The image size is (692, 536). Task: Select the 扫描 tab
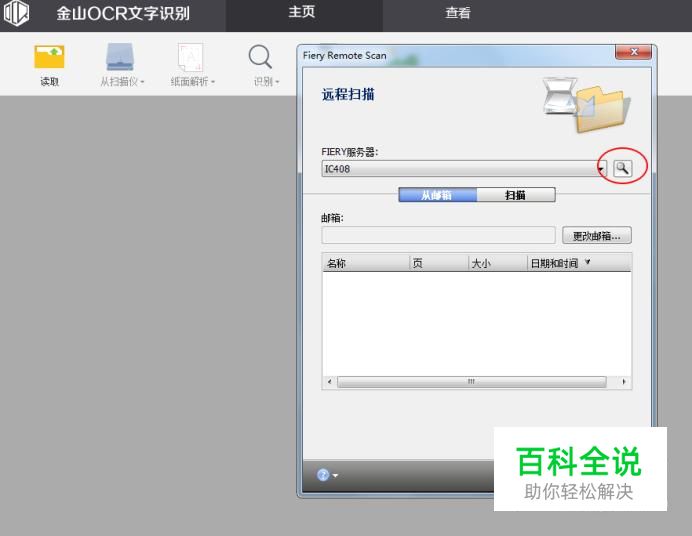tap(515, 195)
